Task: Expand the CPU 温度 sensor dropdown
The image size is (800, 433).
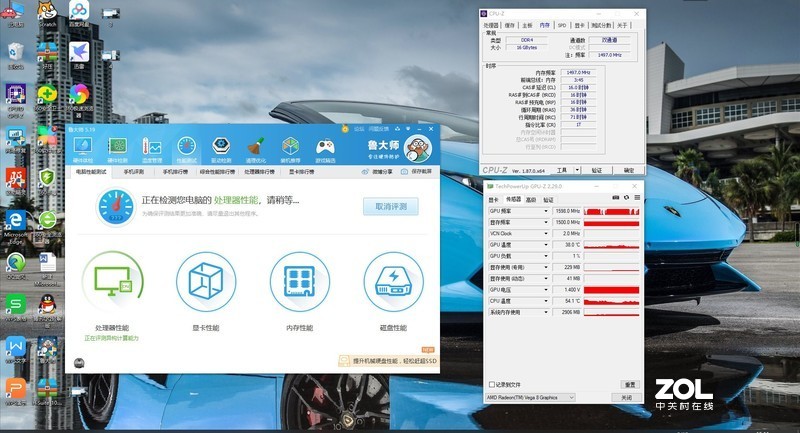Action: click(545, 301)
